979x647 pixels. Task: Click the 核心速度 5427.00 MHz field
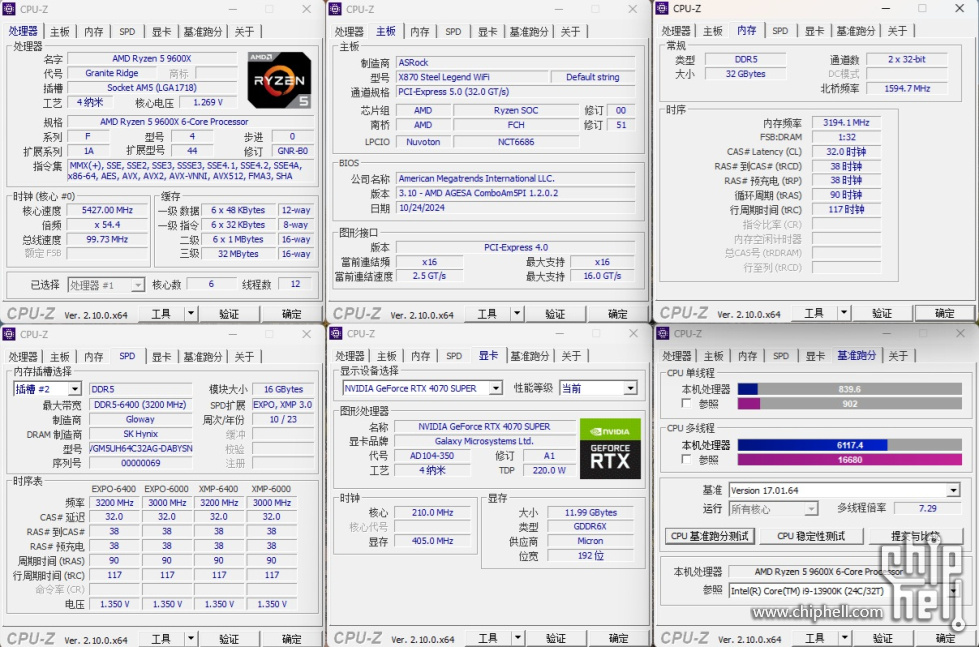[x=107, y=210]
